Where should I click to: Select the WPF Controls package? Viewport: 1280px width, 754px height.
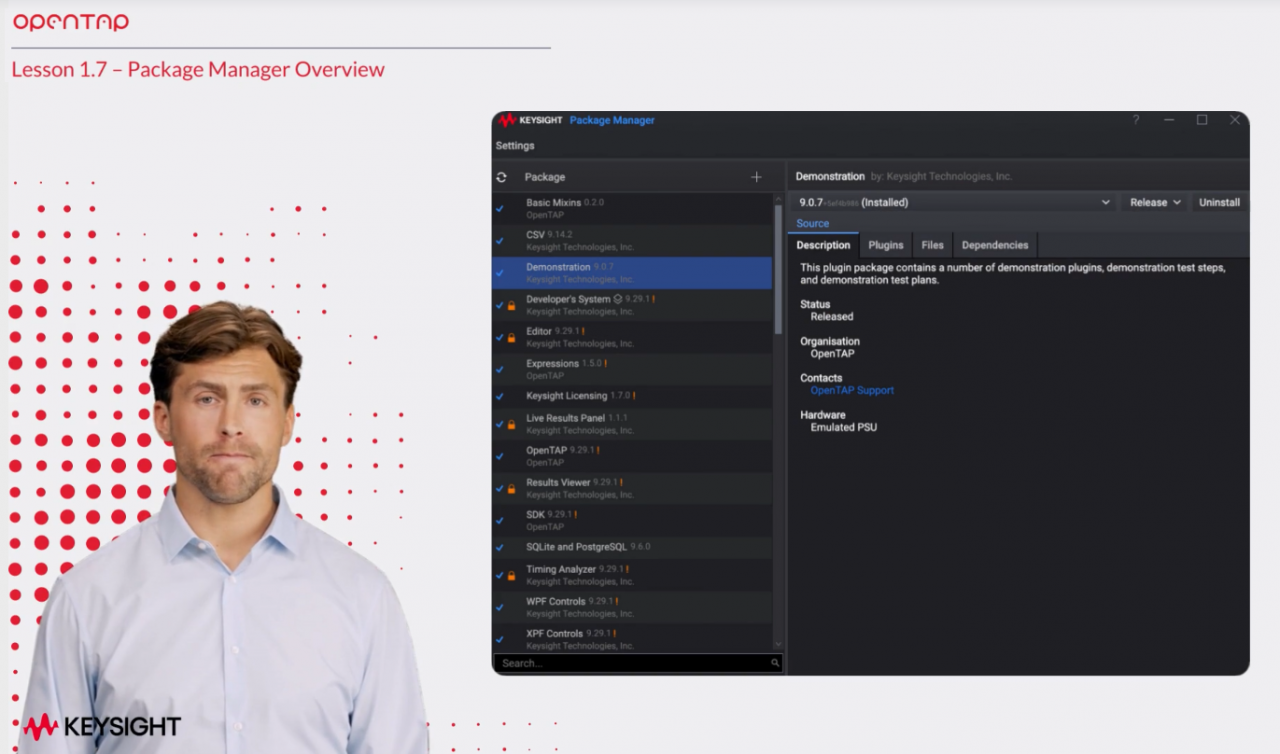pyautogui.click(x=632, y=607)
